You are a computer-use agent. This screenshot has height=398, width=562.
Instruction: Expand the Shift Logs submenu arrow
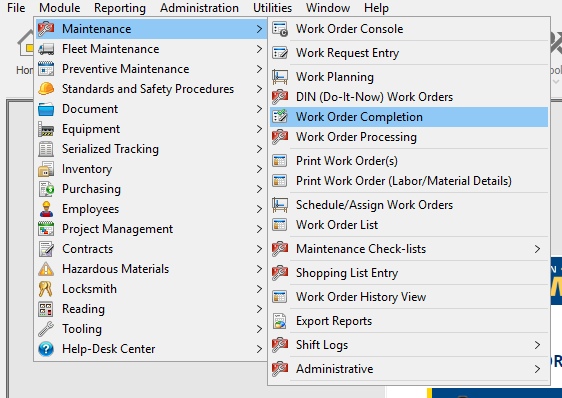pos(537,345)
